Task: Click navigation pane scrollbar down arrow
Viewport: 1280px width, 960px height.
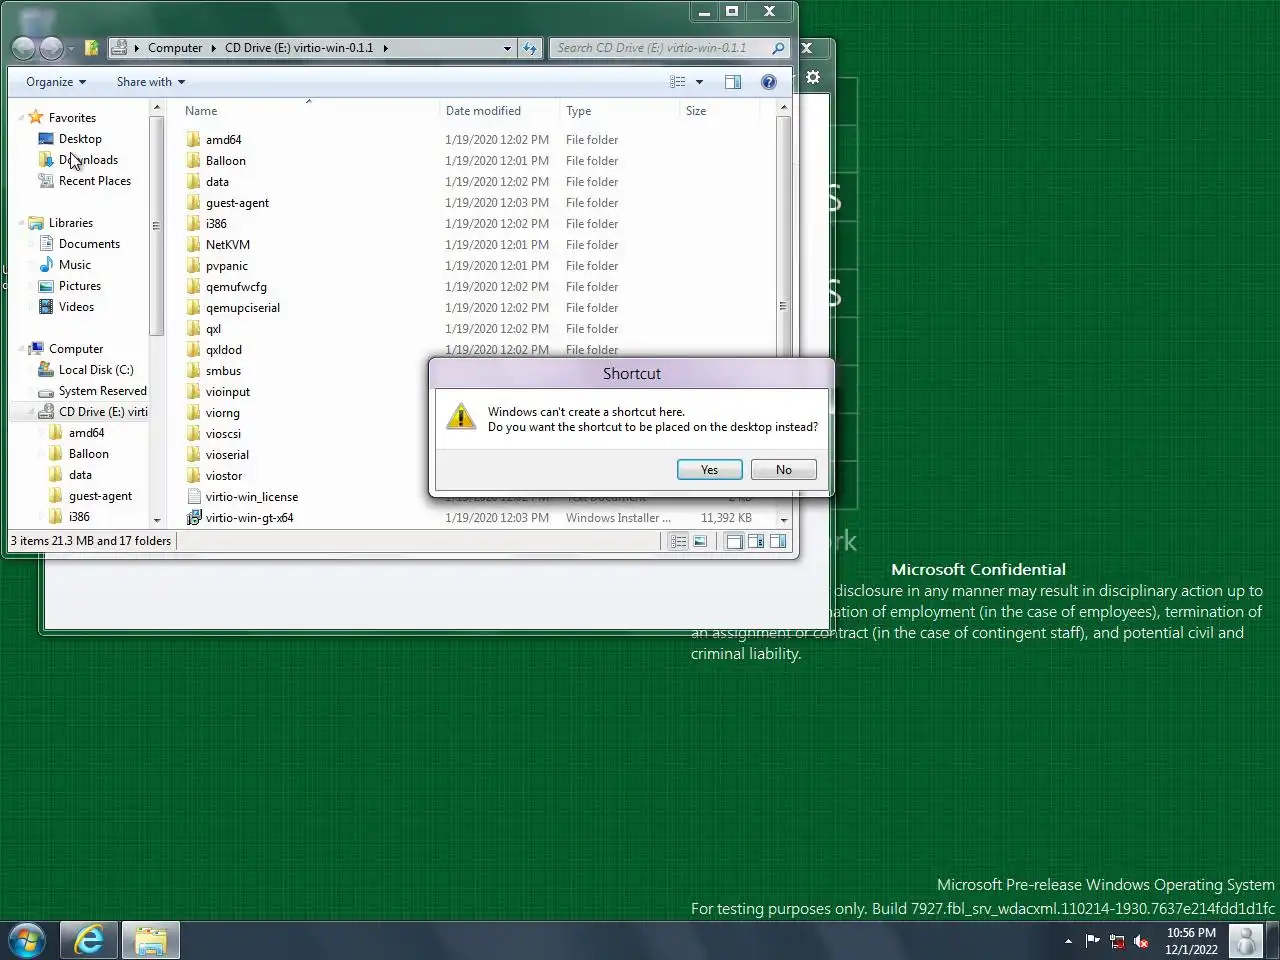Action: pos(157,520)
